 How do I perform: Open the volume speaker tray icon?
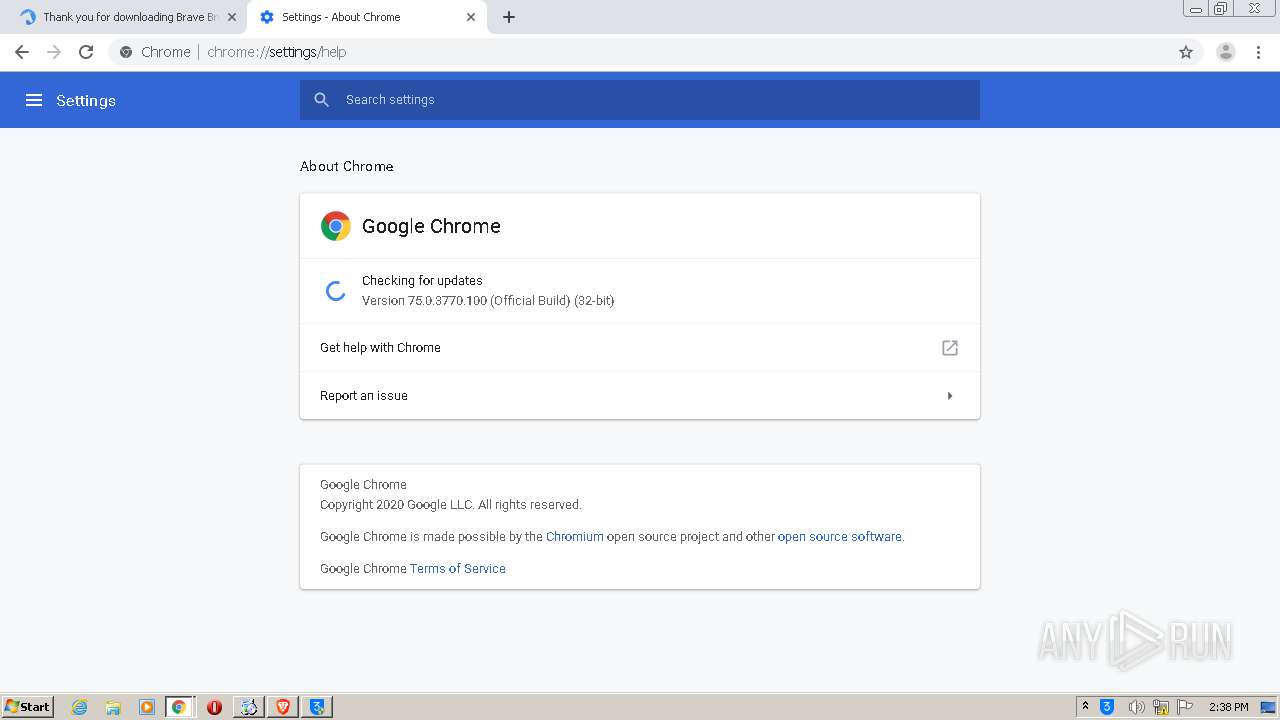click(x=1136, y=707)
